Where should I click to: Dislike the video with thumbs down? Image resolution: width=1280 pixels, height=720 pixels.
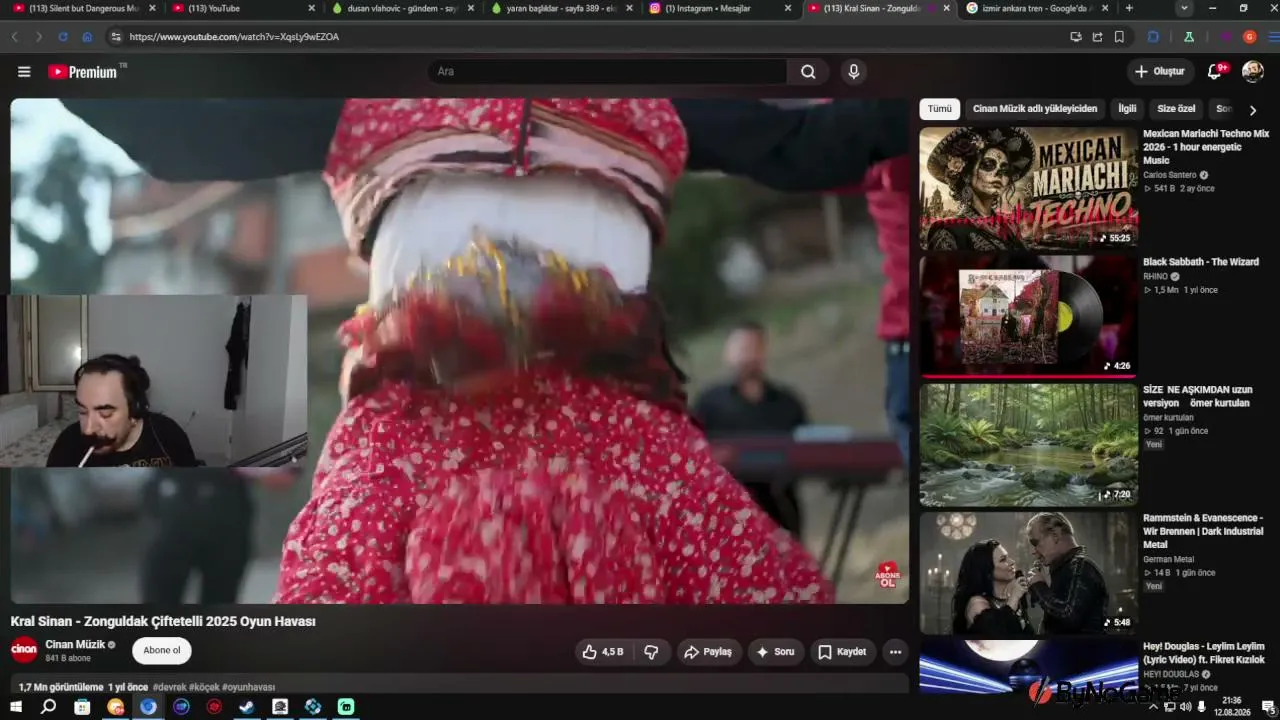(651, 652)
